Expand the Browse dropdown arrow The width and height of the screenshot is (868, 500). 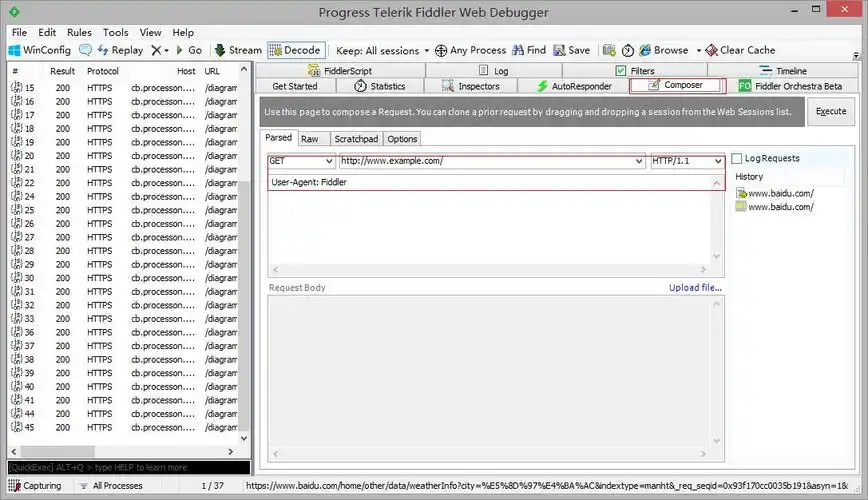[x=699, y=50]
